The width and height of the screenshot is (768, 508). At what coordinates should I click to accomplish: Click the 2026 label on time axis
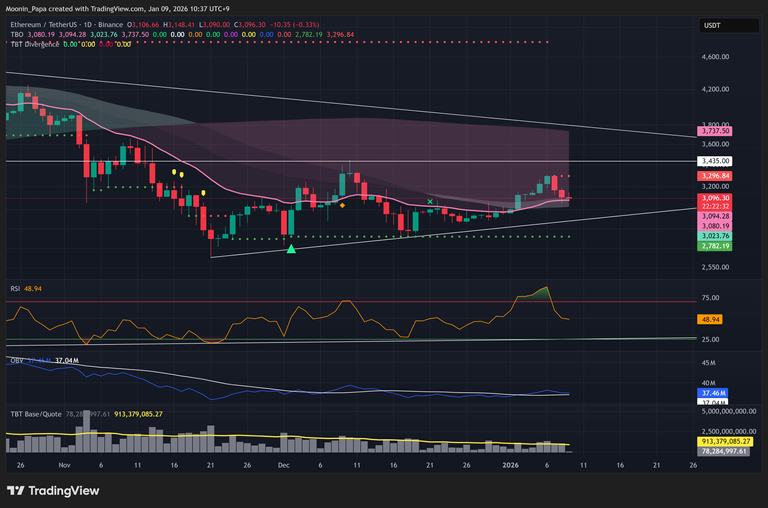(511, 466)
